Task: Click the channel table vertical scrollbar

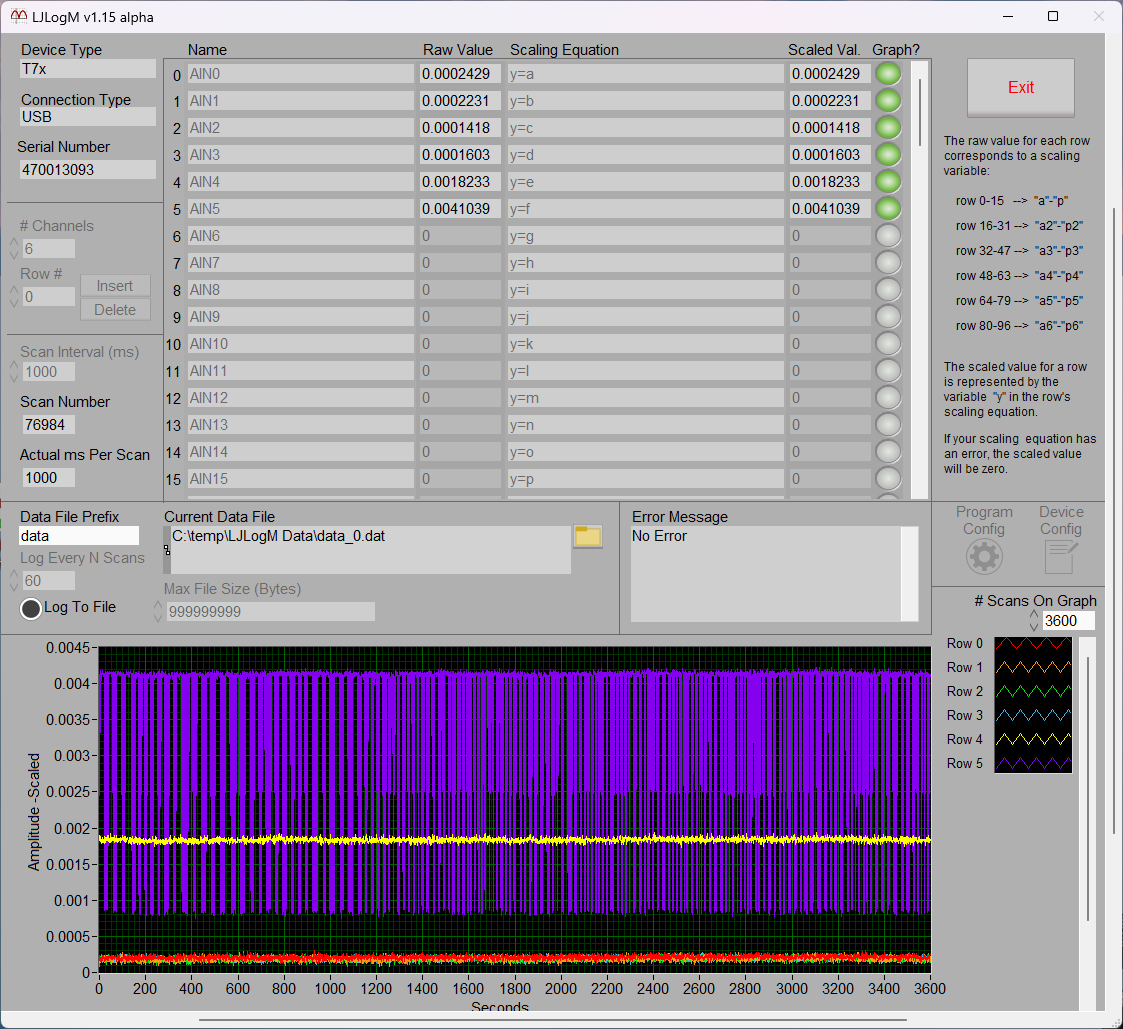Action: [920, 110]
